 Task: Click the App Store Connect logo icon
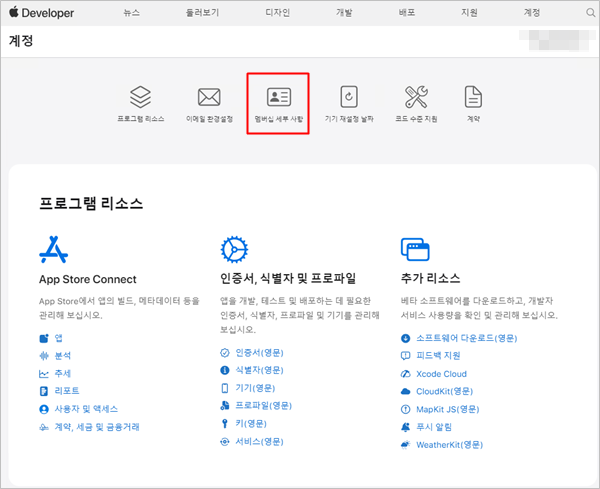click(x=54, y=249)
